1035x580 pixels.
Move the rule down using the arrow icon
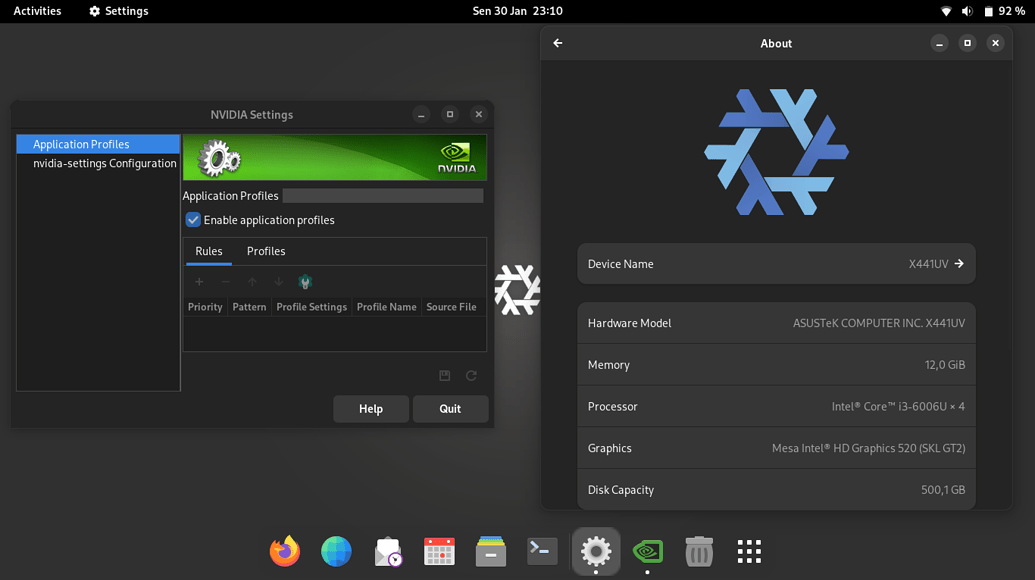click(x=278, y=282)
